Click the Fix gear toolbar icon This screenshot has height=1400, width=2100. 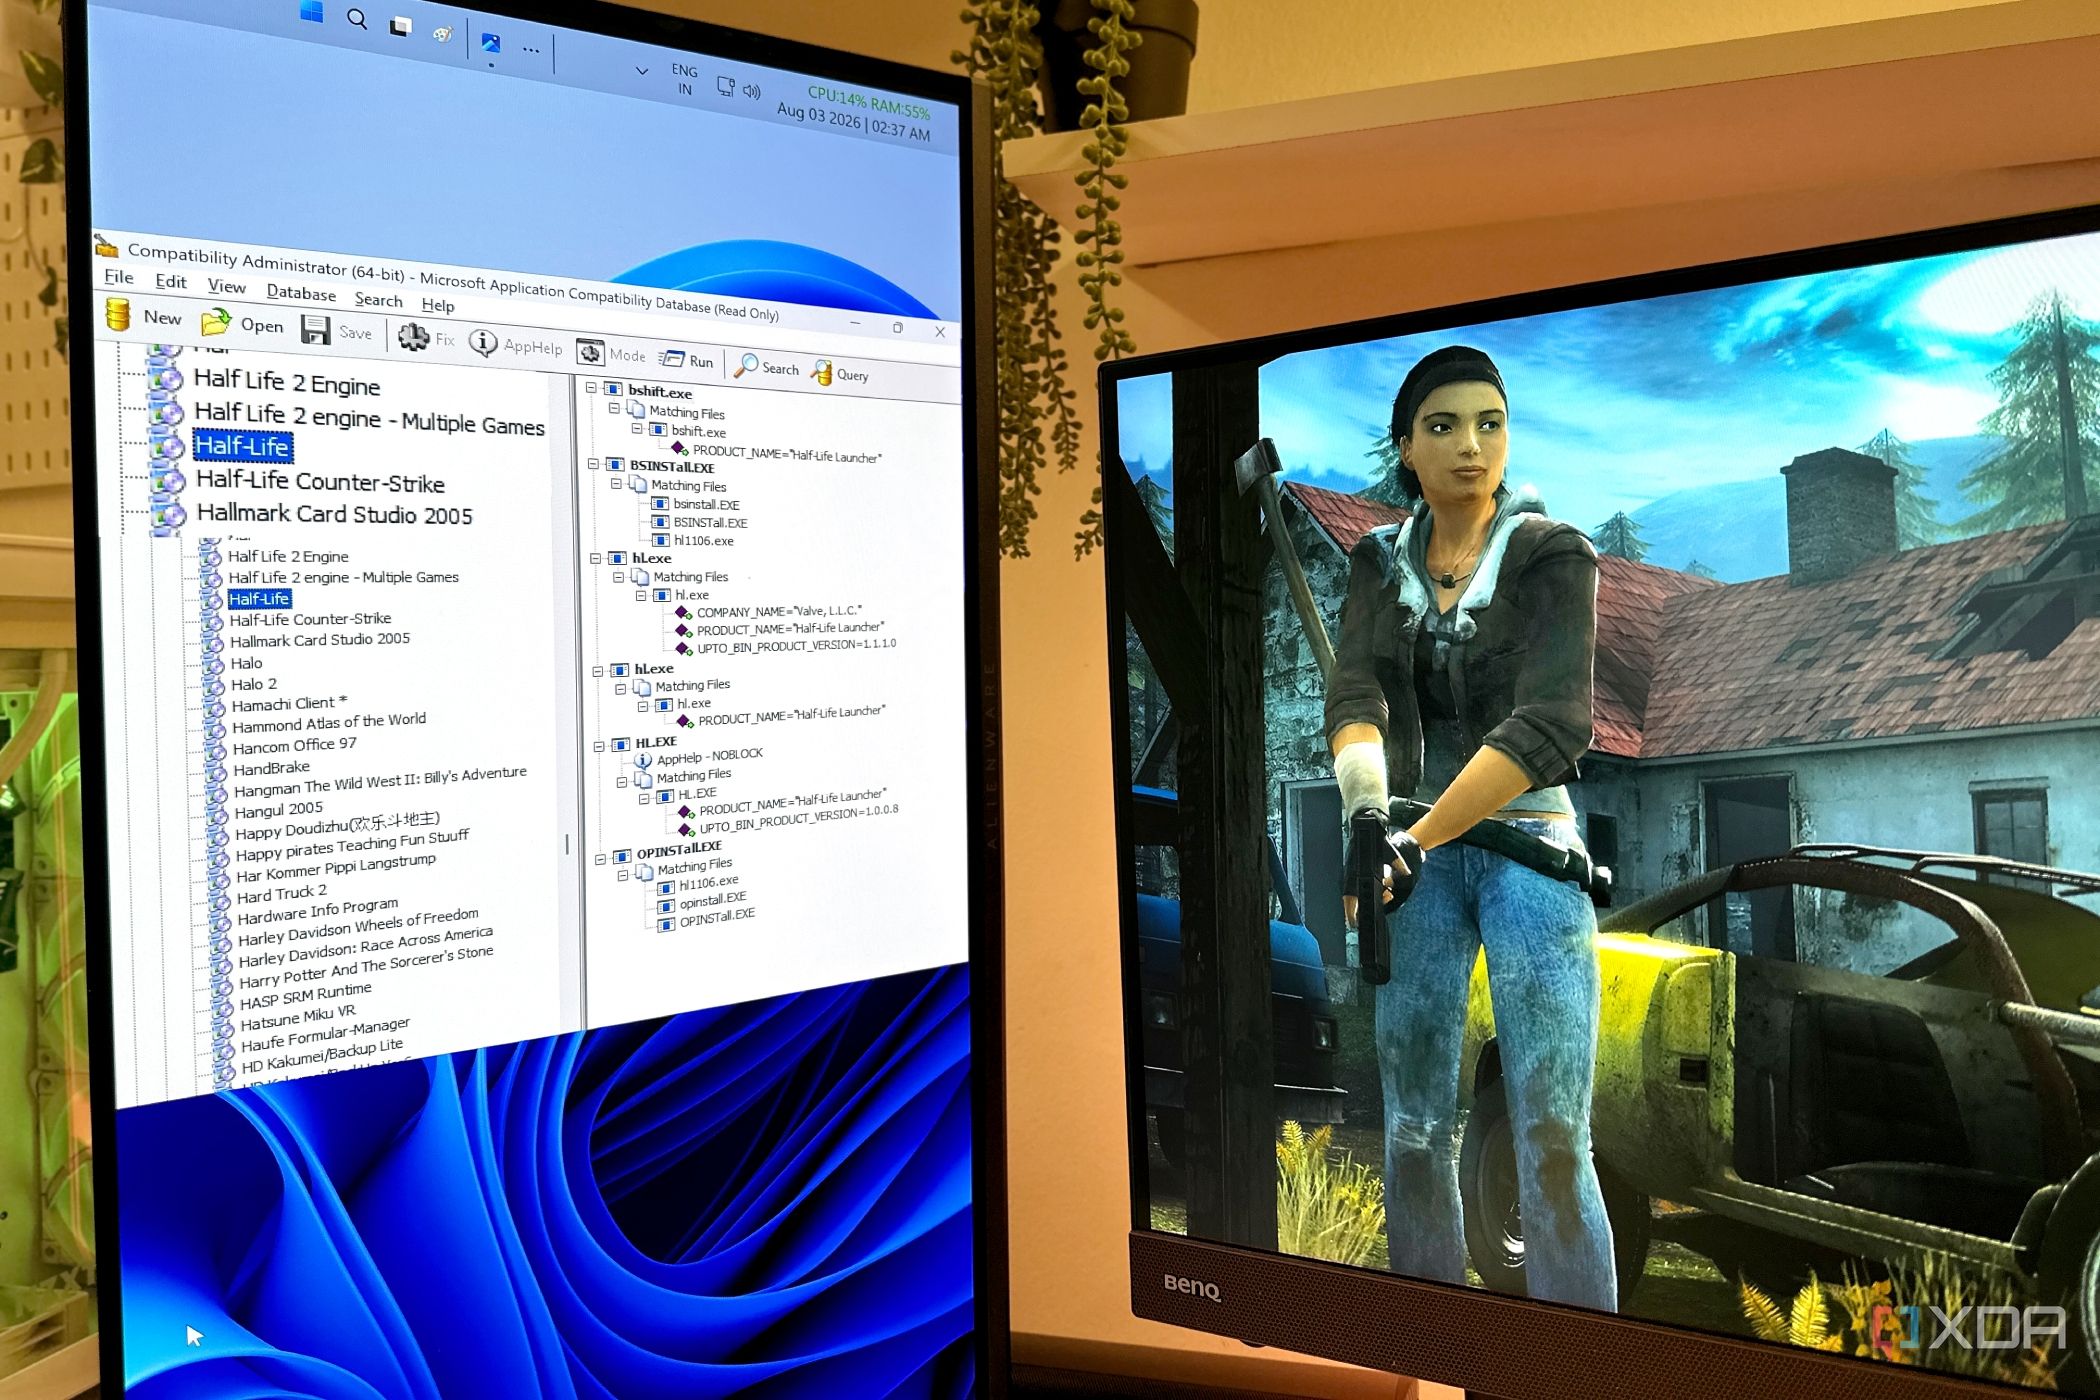coord(413,337)
